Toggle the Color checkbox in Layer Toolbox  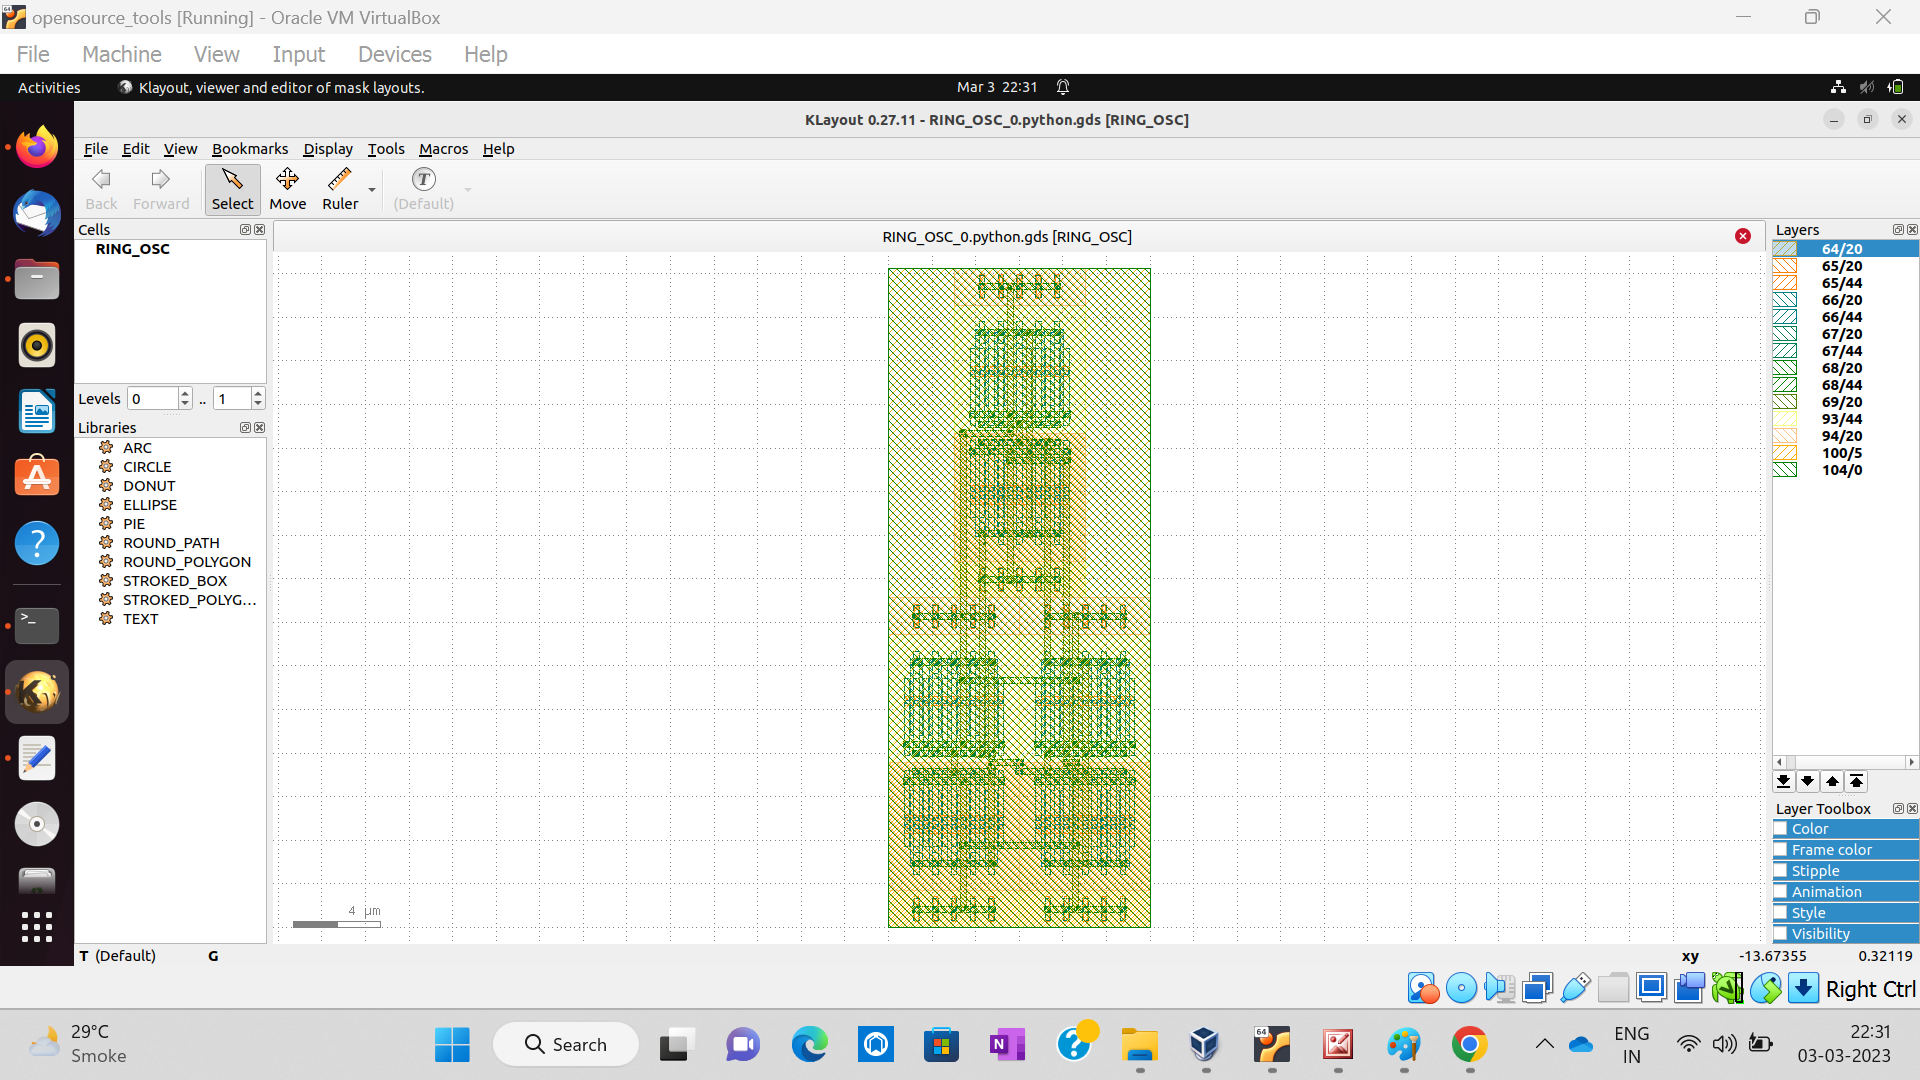coord(1781,829)
